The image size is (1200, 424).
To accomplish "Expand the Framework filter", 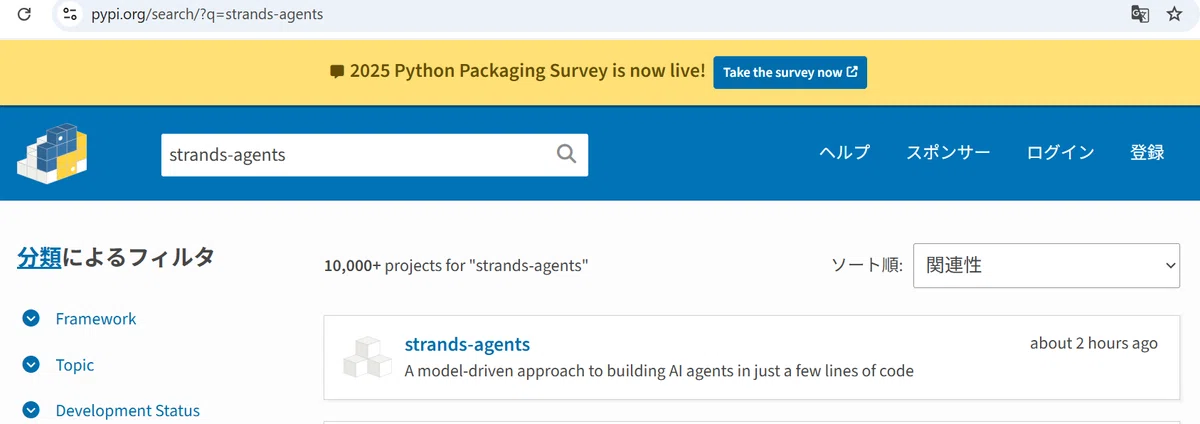I will point(31,318).
